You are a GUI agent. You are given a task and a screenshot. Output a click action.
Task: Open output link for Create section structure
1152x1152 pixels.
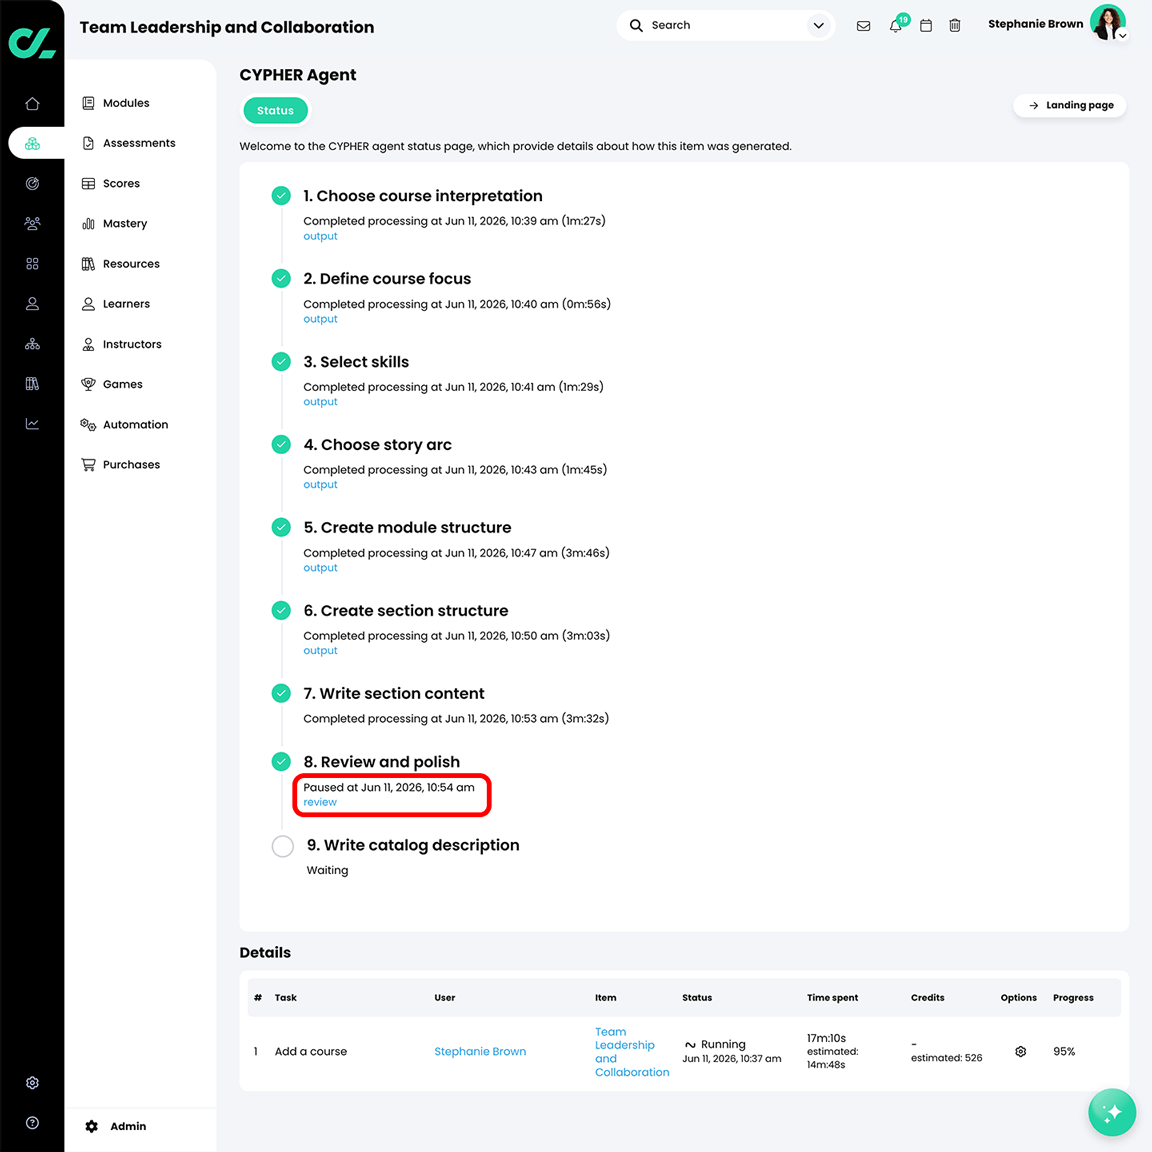320,650
